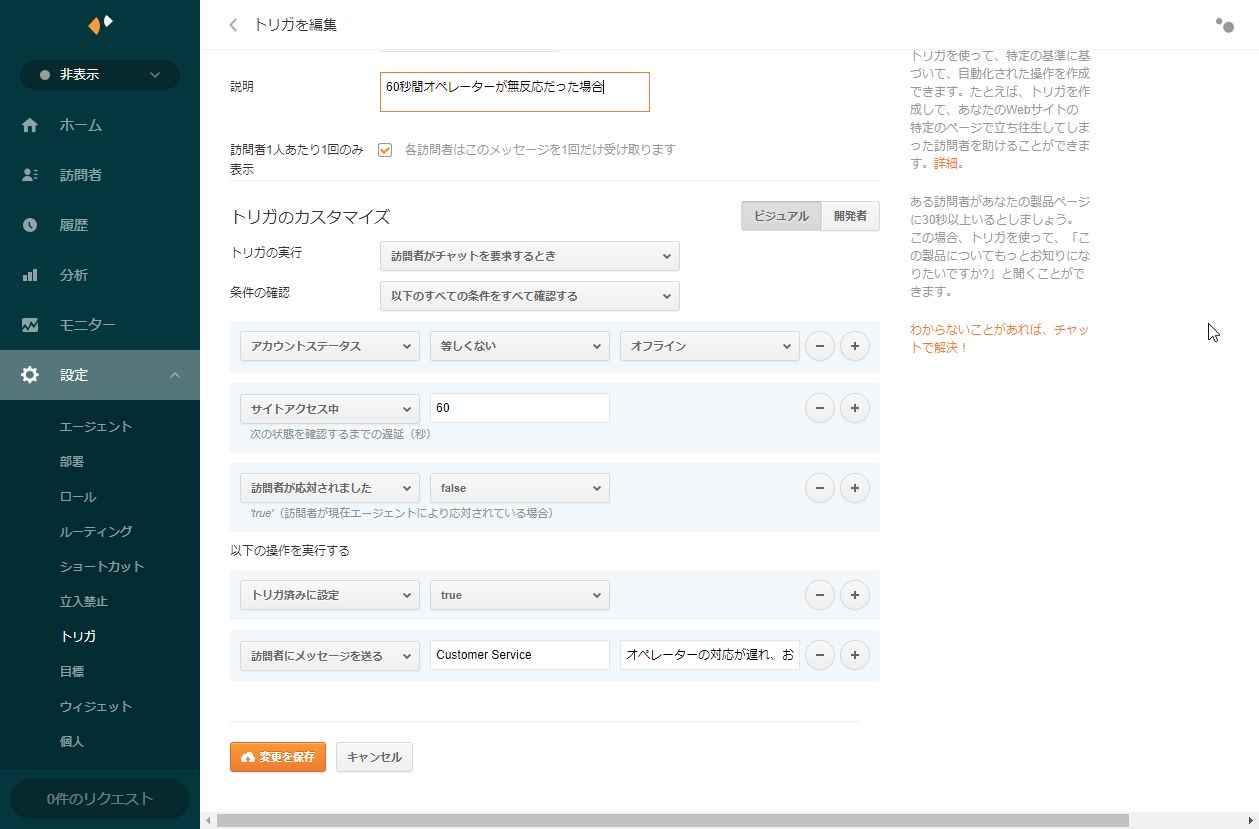Click the チャットで解決 help link

point(1000,338)
